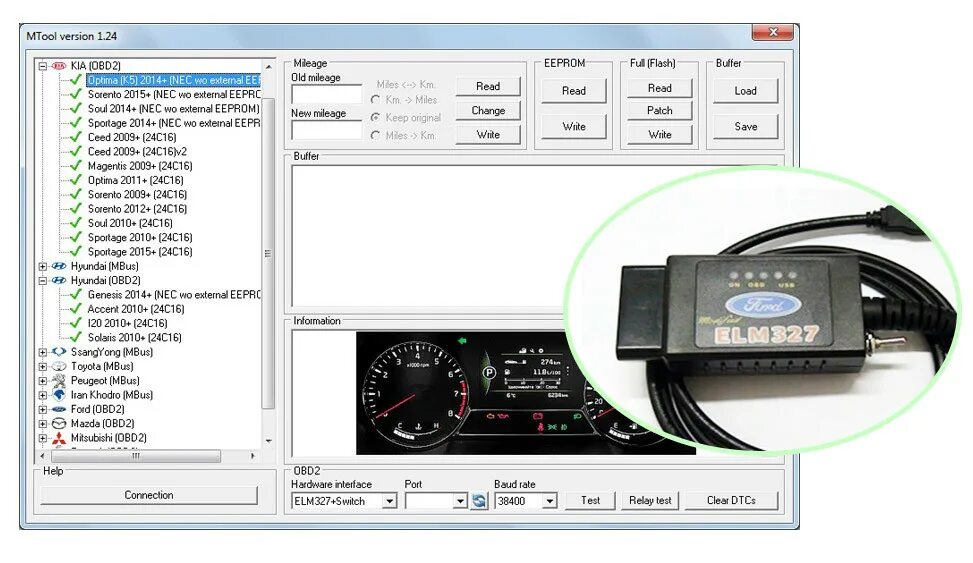
Task: Select Ceed 2009+ (24C16)v2 item
Action: [137, 151]
